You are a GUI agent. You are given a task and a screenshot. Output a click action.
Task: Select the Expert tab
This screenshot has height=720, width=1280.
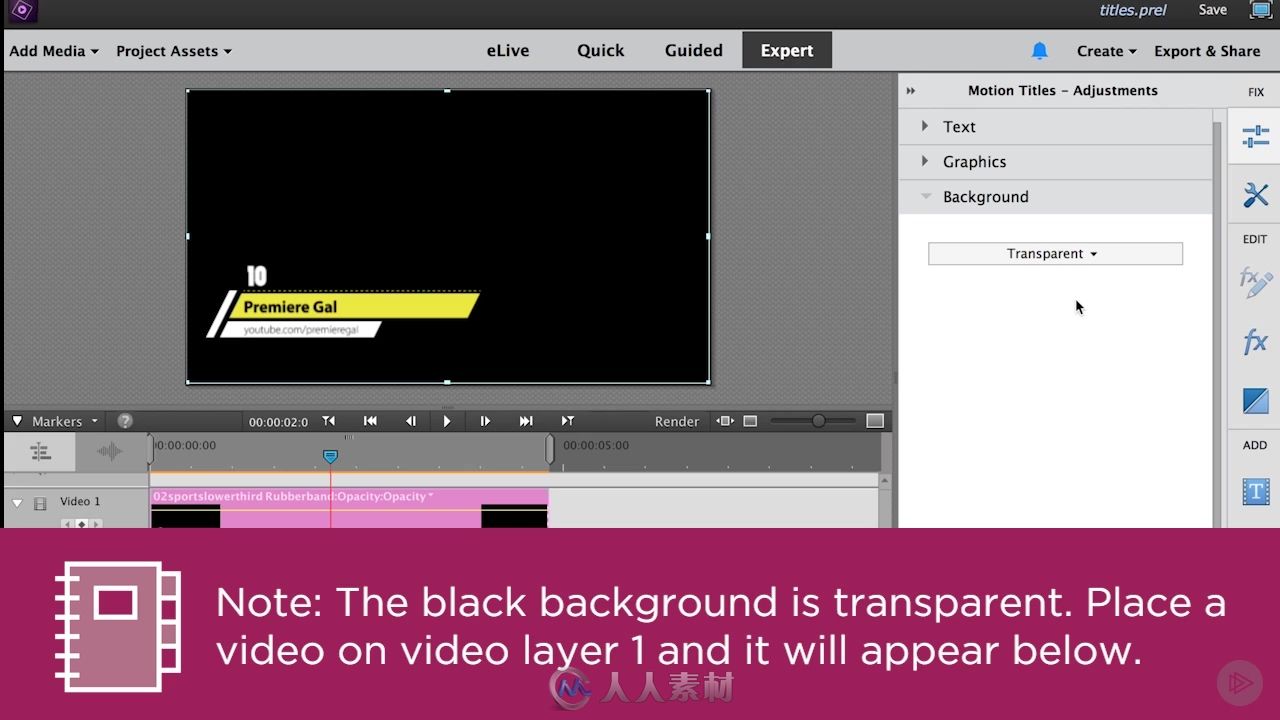click(787, 50)
